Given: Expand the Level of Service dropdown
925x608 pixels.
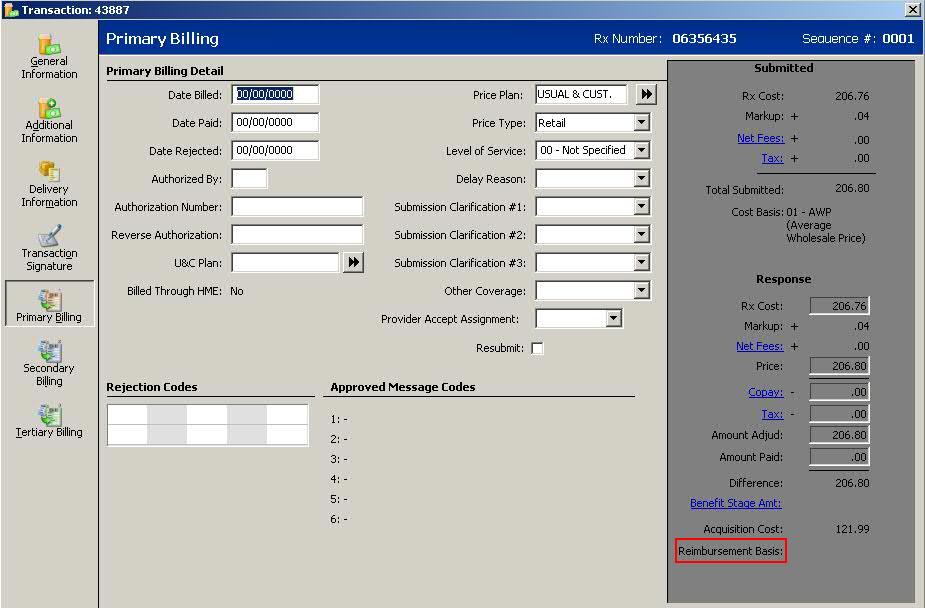Looking at the screenshot, I should coord(641,150).
